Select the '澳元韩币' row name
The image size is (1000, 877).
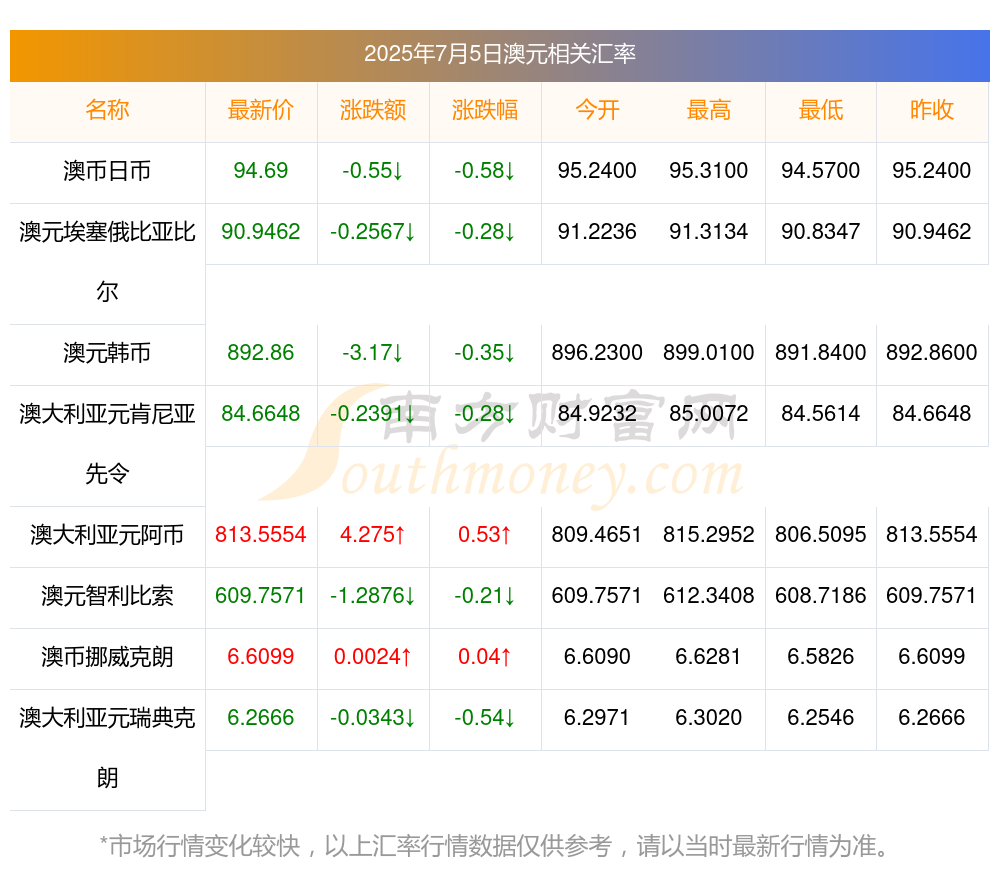(x=107, y=353)
